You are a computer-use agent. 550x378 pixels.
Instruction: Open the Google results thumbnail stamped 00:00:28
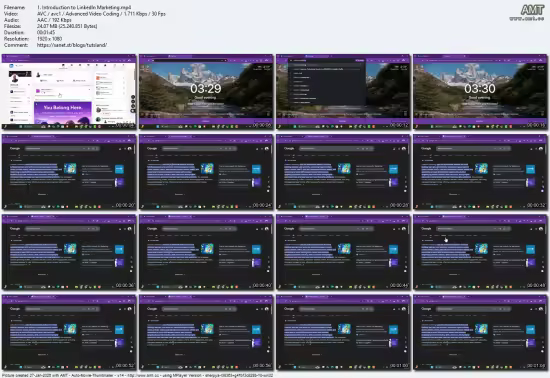coord(343,172)
